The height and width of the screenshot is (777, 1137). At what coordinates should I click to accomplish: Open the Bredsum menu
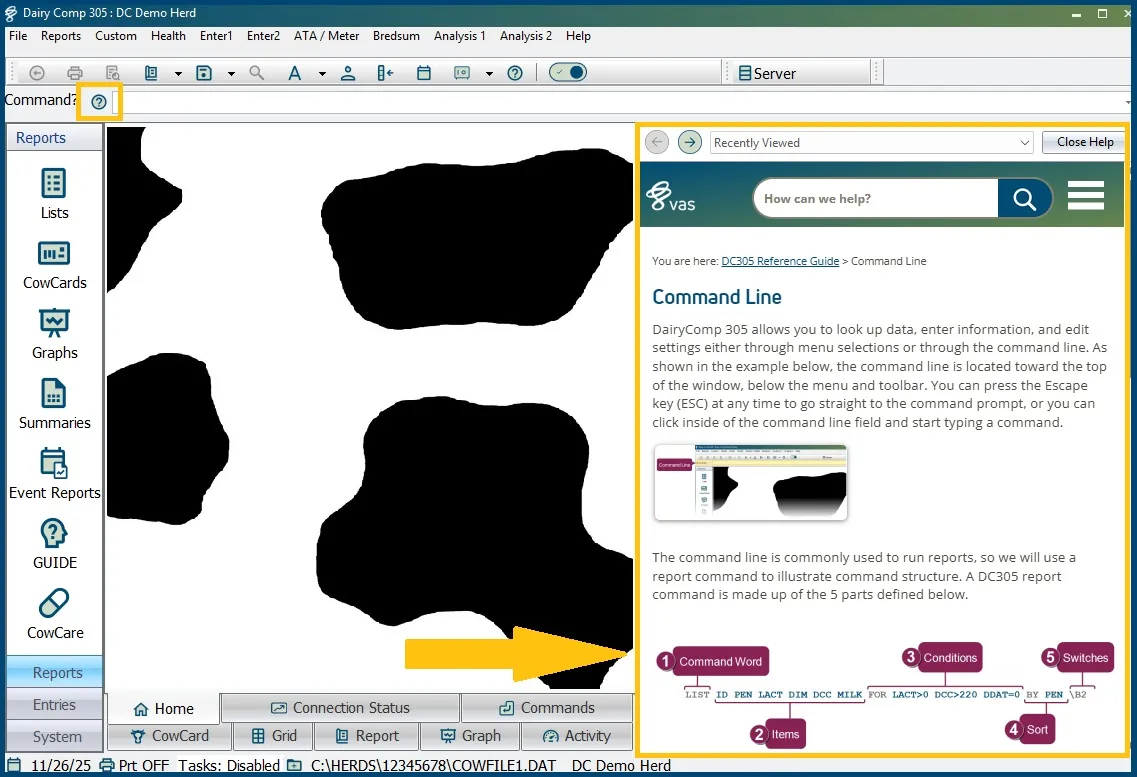click(396, 36)
